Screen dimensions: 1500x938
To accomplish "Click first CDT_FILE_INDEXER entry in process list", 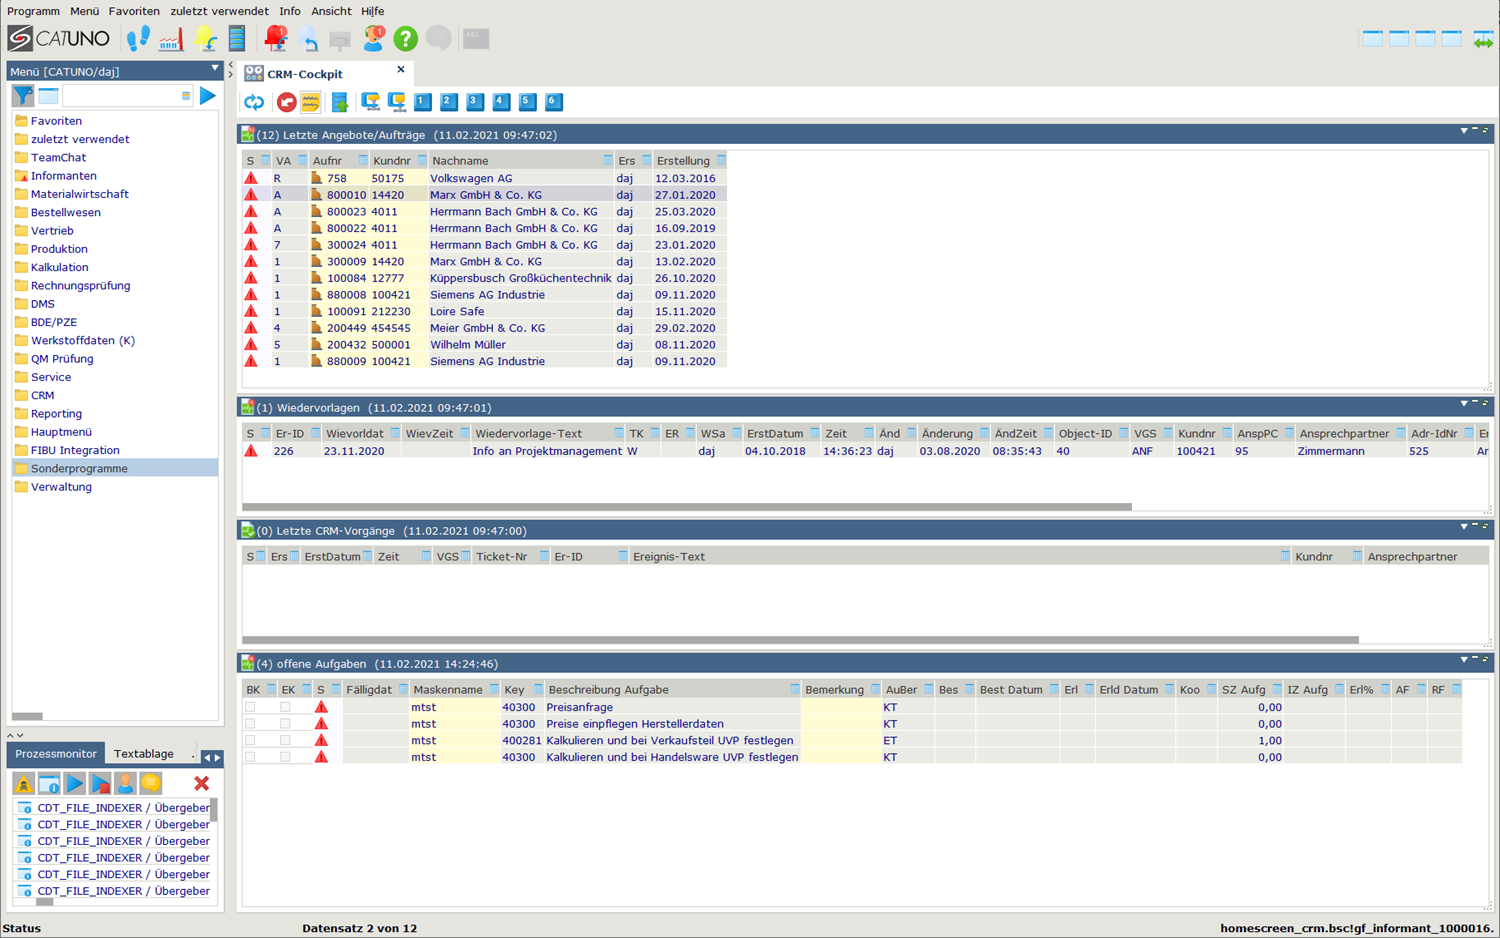I will [123, 808].
